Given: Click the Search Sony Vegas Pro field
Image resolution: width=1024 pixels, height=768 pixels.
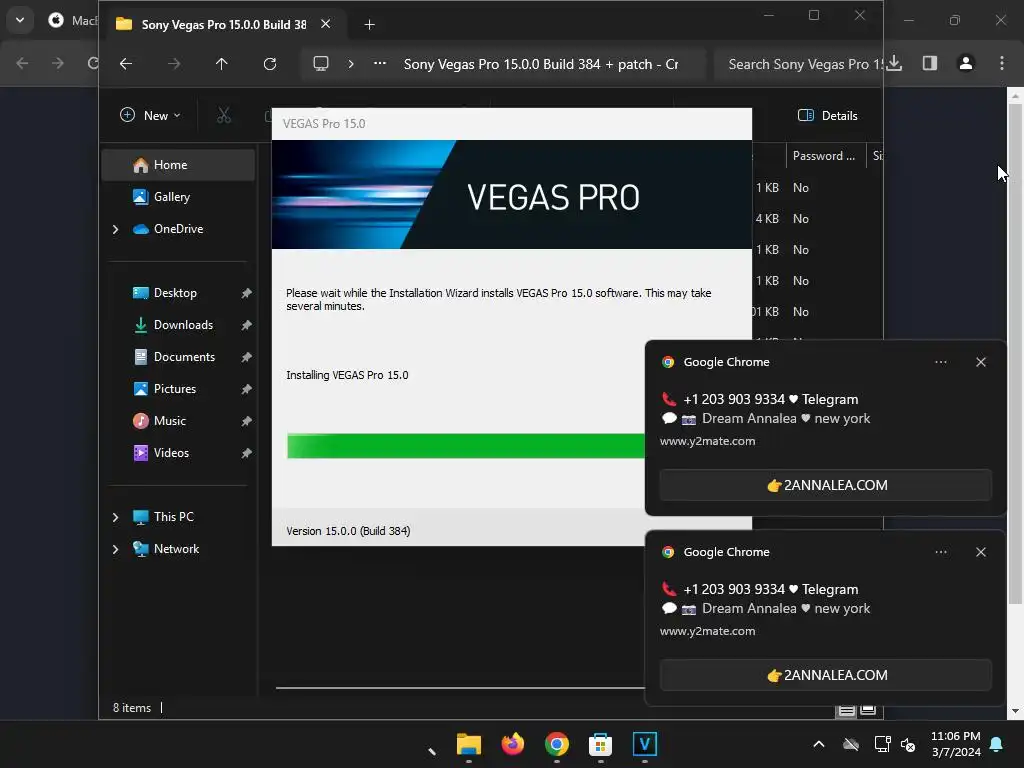Looking at the screenshot, I should click(x=798, y=64).
